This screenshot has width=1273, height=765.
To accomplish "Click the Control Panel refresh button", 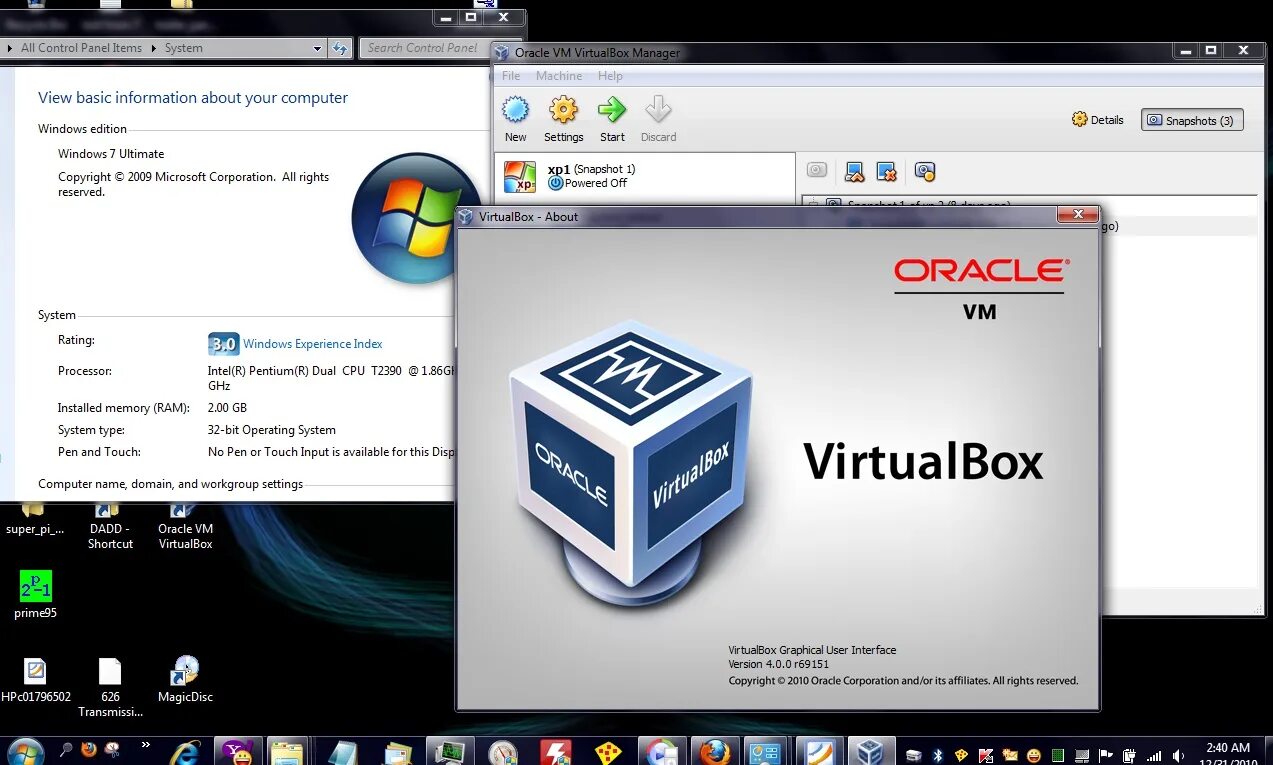I will point(340,48).
